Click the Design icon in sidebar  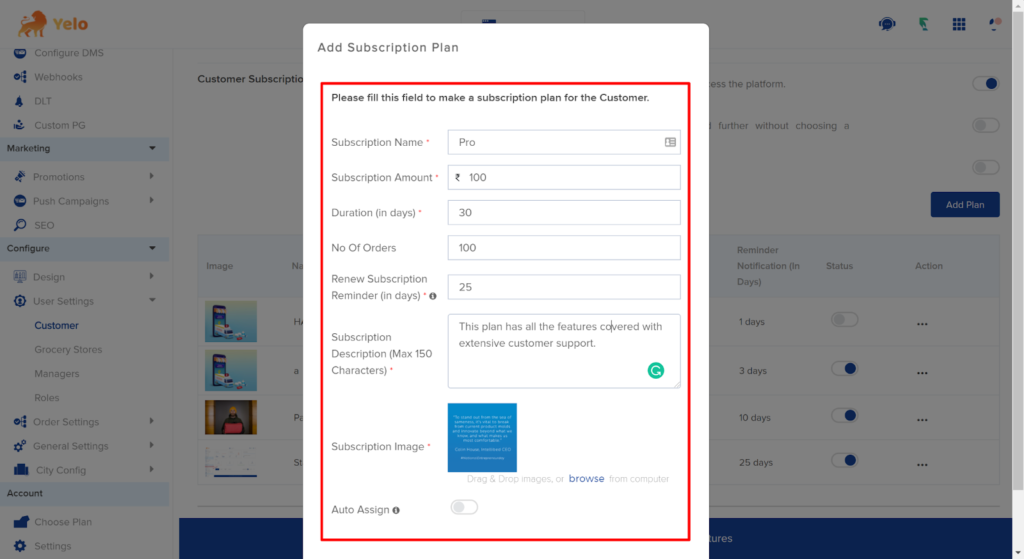(20, 276)
